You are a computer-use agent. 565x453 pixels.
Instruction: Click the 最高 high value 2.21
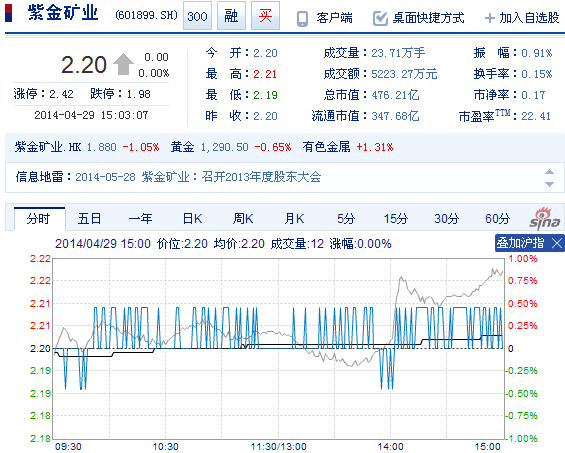pyautogui.click(x=265, y=74)
